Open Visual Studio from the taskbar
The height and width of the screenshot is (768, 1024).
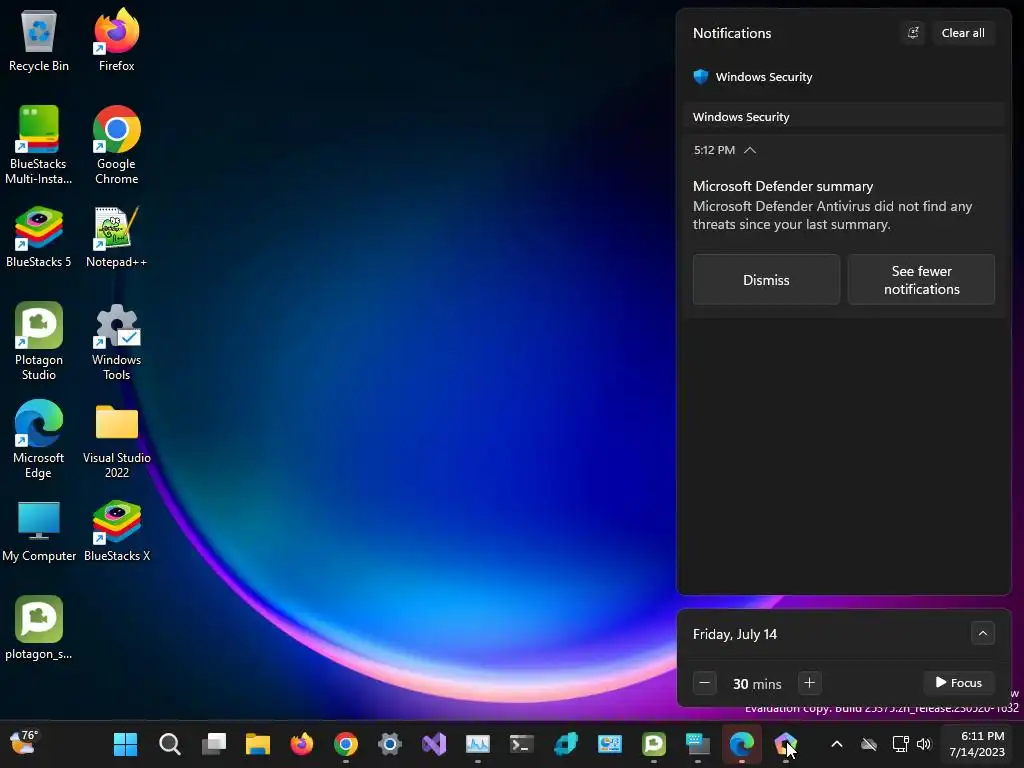pos(434,744)
